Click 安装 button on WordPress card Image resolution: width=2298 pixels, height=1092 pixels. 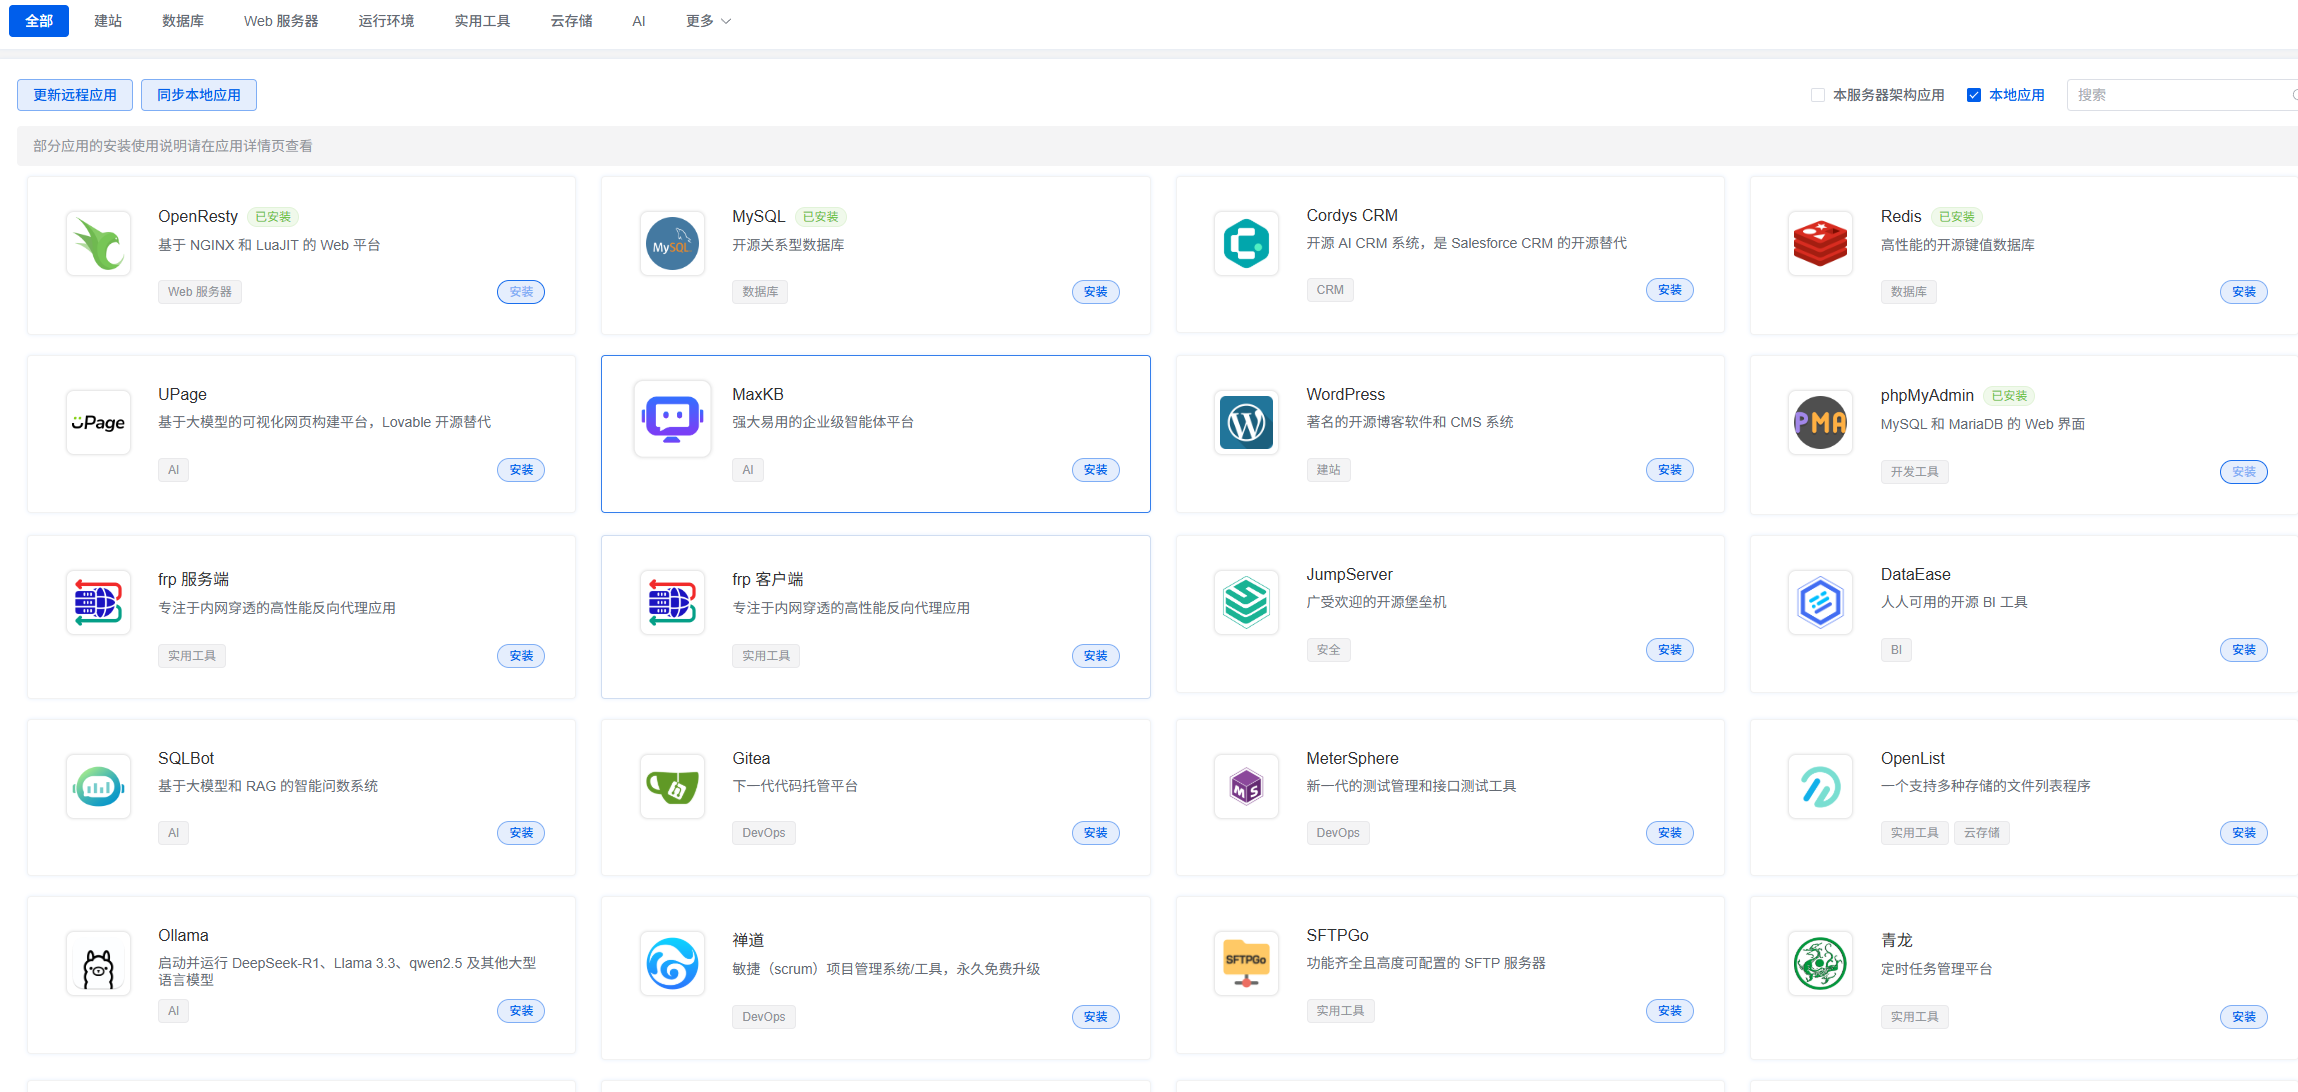1669,470
